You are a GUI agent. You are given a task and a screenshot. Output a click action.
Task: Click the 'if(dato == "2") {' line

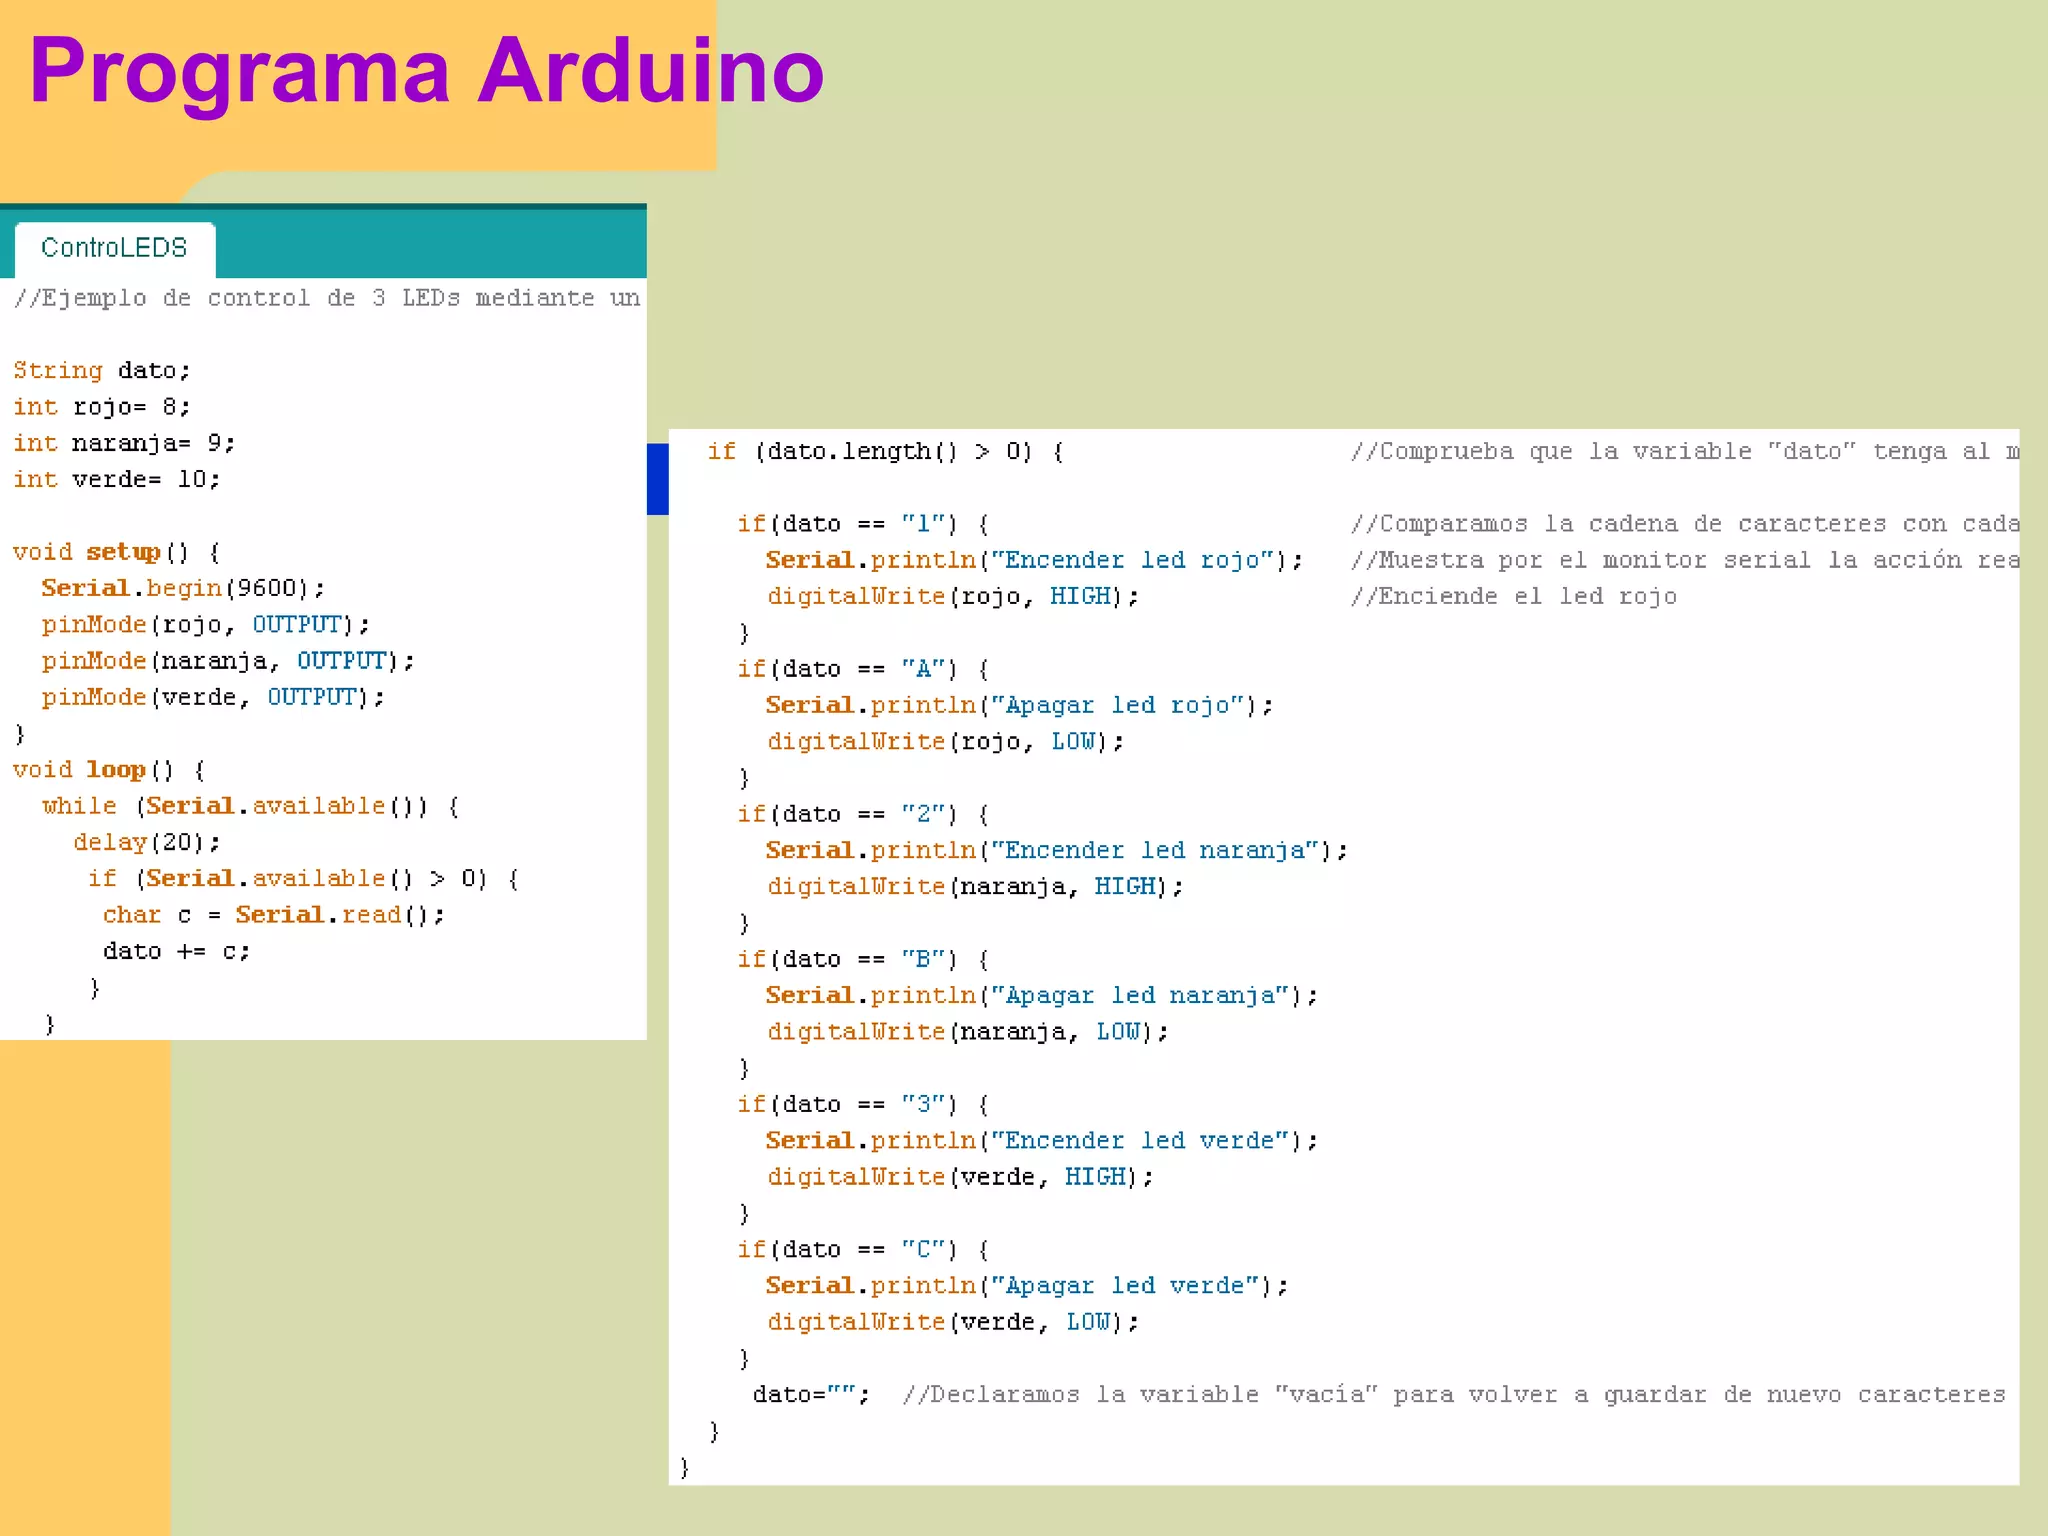863,814
